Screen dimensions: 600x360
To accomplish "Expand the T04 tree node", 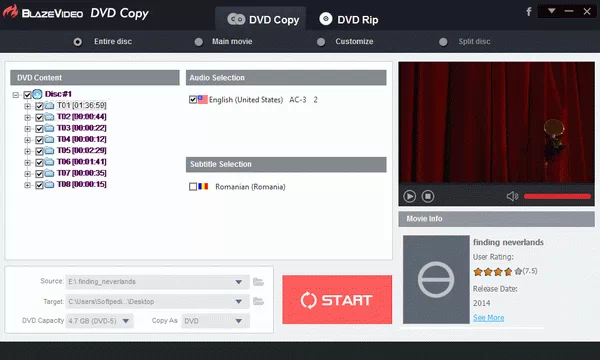I will pyautogui.click(x=27, y=140).
